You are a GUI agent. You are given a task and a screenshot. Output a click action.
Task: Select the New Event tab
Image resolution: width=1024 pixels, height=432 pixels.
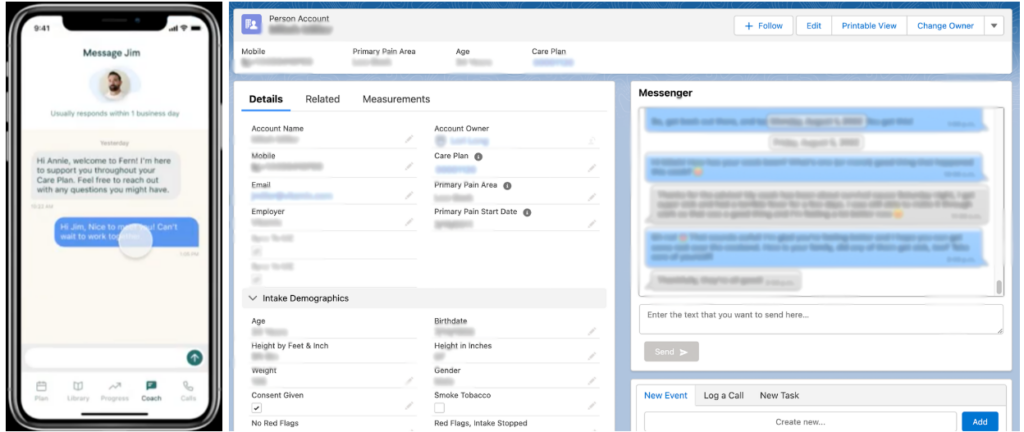pos(665,395)
